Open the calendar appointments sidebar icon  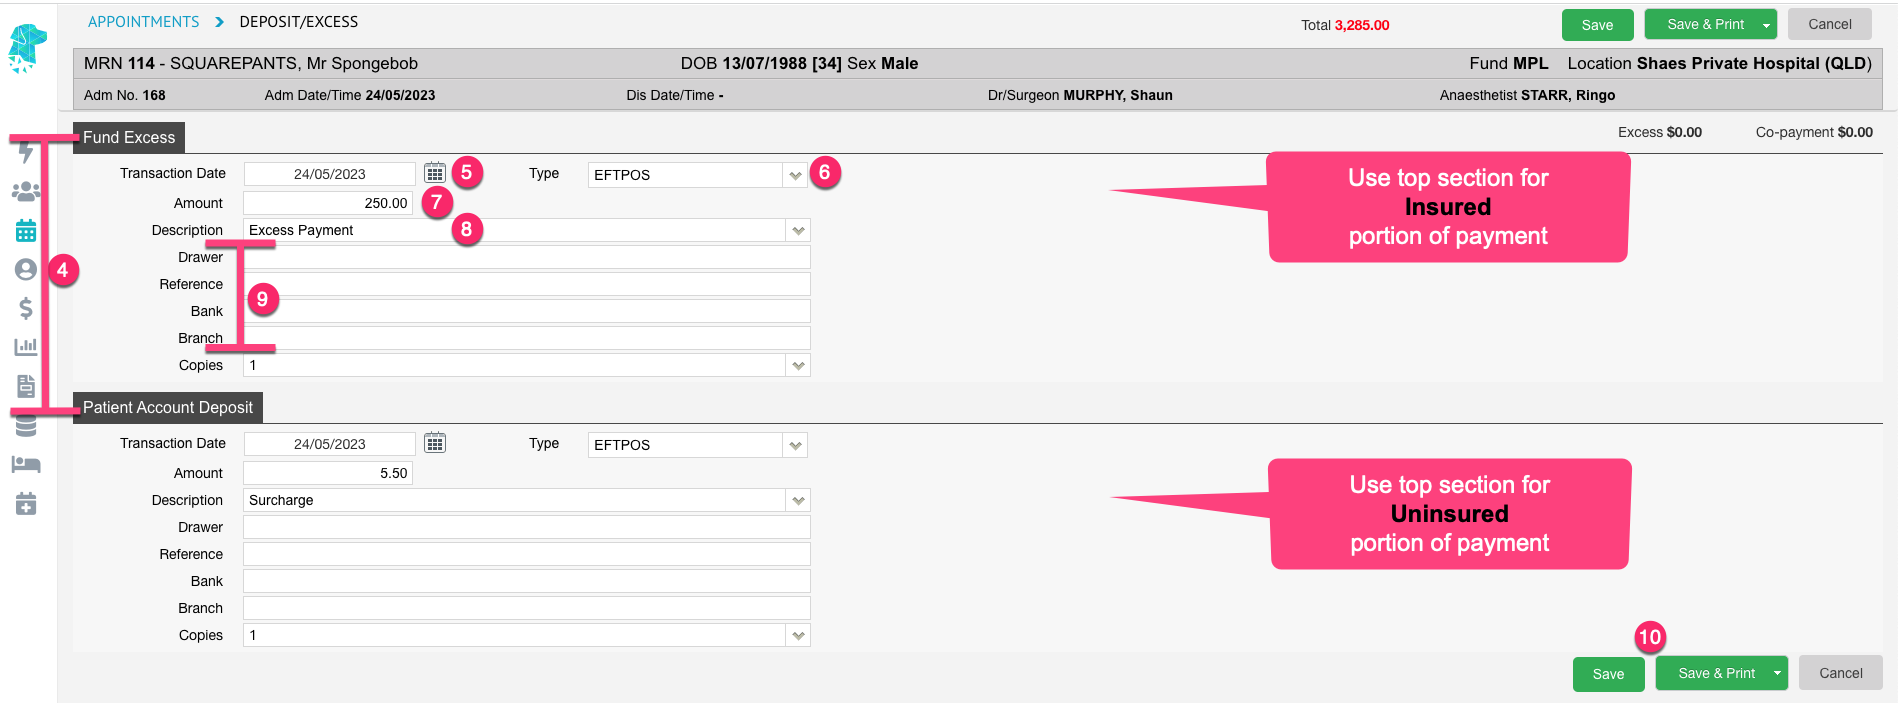tap(26, 231)
